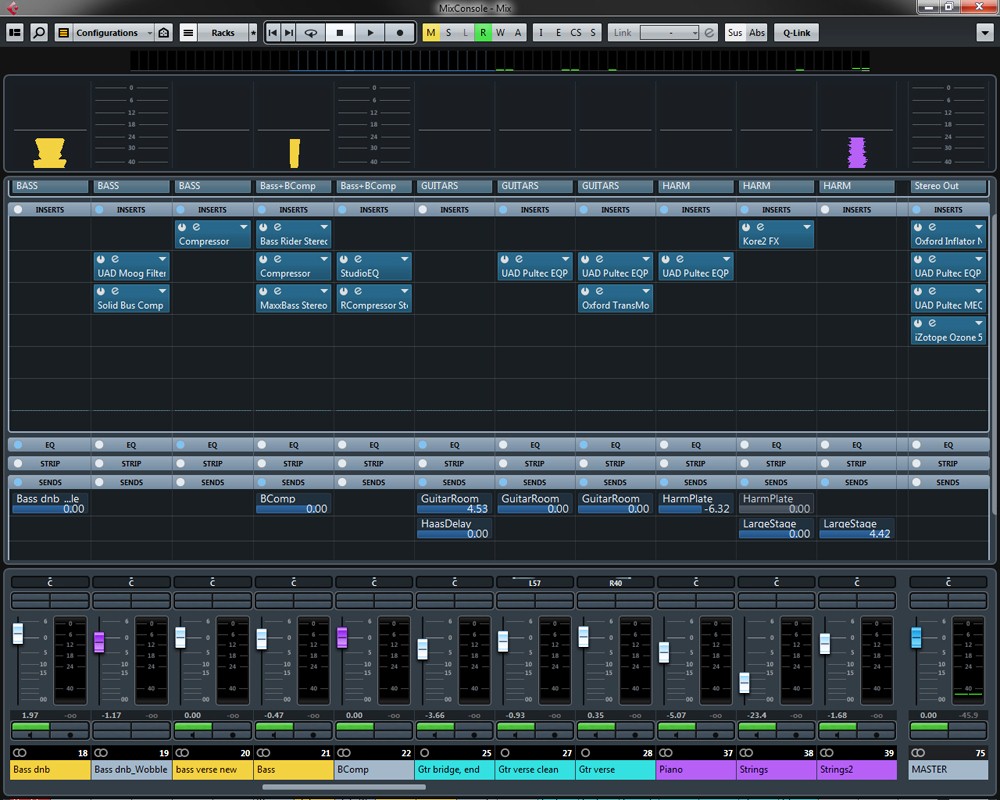Click stereo link icon on Bass dnb channel
The height and width of the screenshot is (800, 1000).
[x=20, y=753]
